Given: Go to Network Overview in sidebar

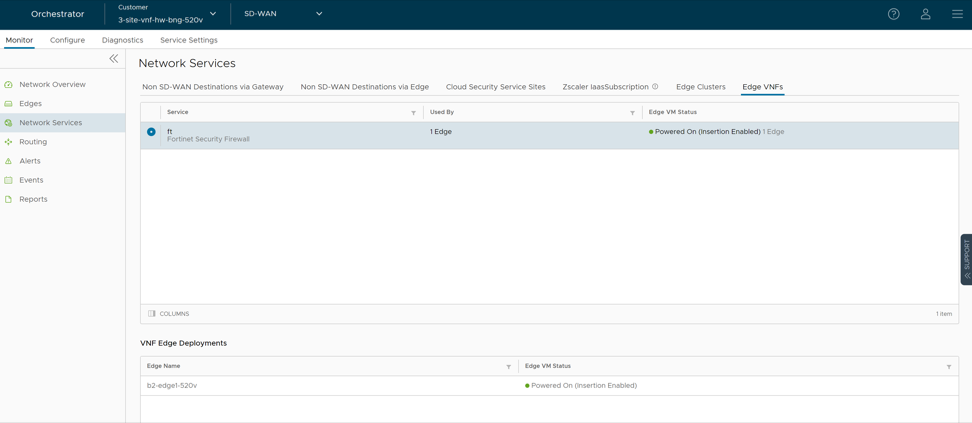Looking at the screenshot, I should click(52, 85).
